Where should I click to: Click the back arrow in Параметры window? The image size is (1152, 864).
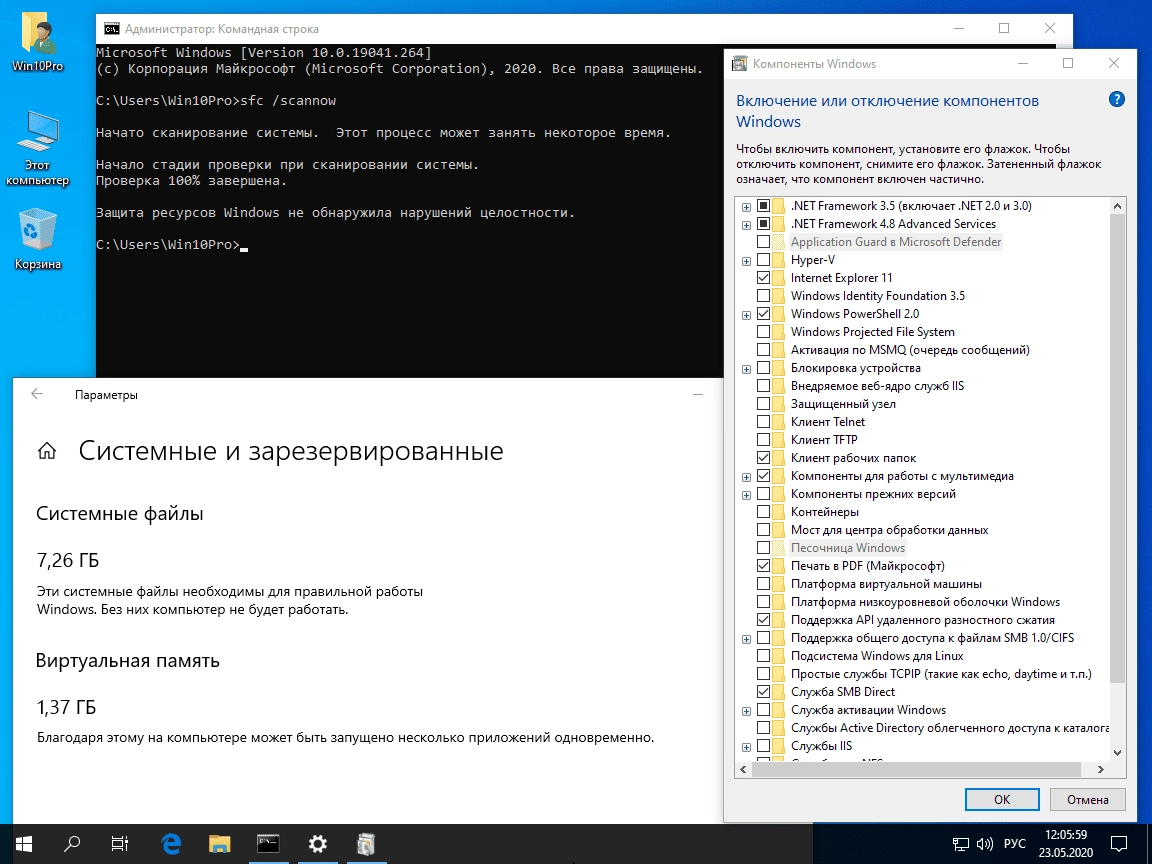(37, 395)
